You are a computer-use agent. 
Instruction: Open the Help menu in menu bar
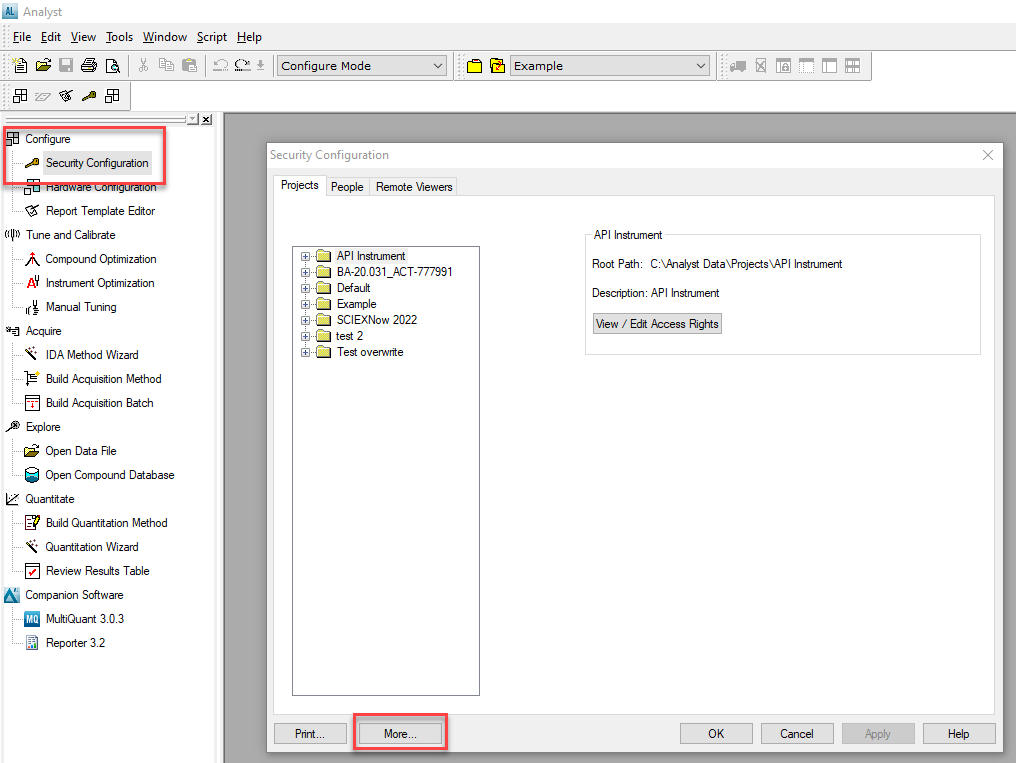[x=249, y=37]
